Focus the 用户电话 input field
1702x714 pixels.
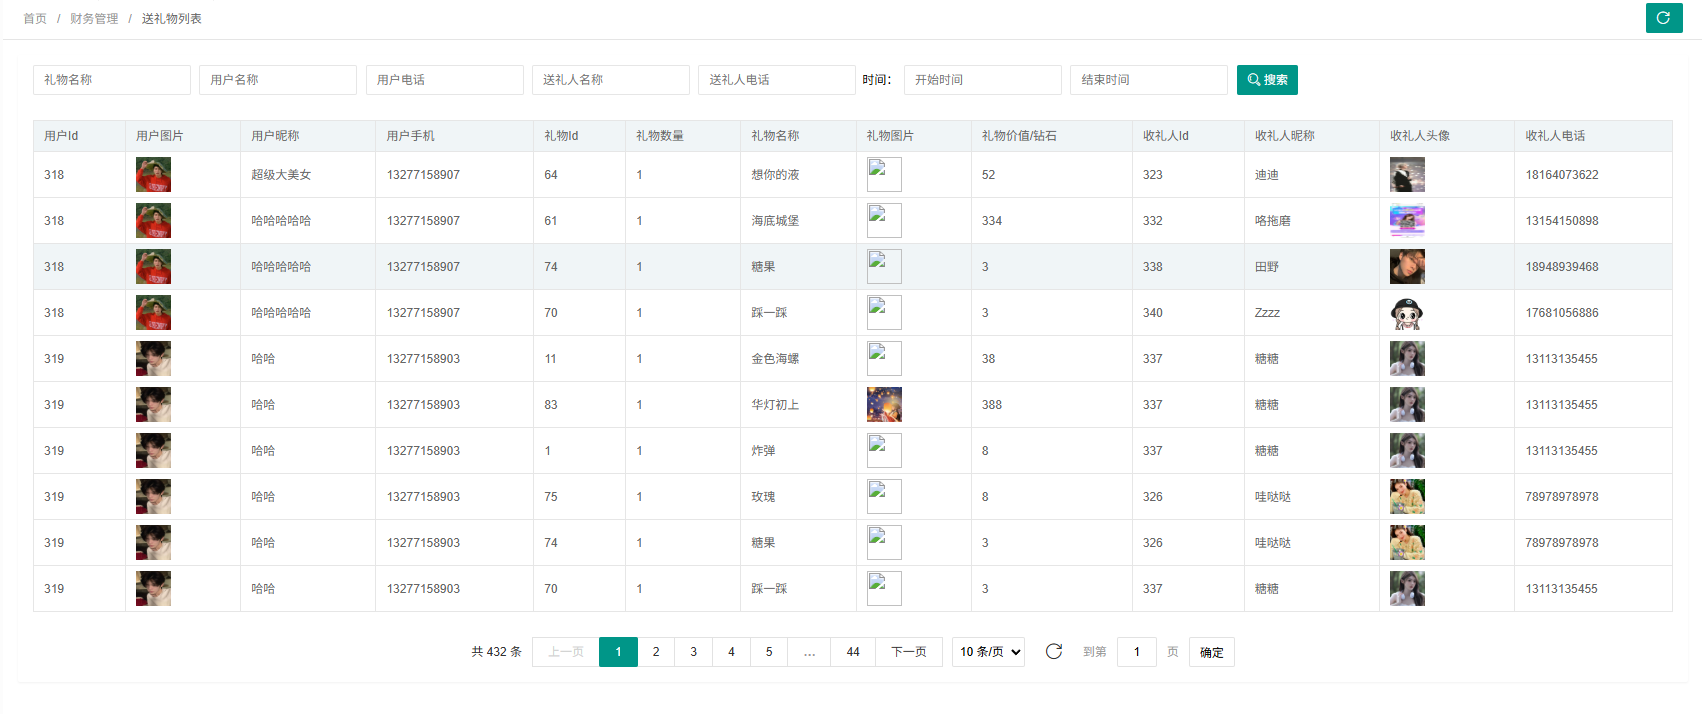(445, 80)
